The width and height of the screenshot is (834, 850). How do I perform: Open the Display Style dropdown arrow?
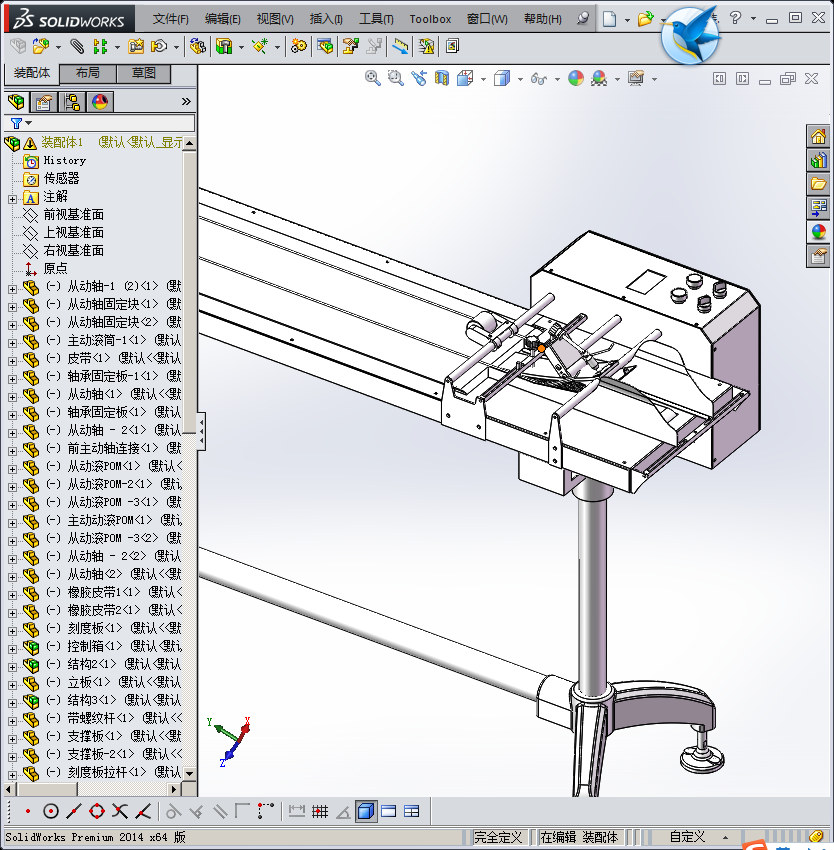click(x=521, y=80)
